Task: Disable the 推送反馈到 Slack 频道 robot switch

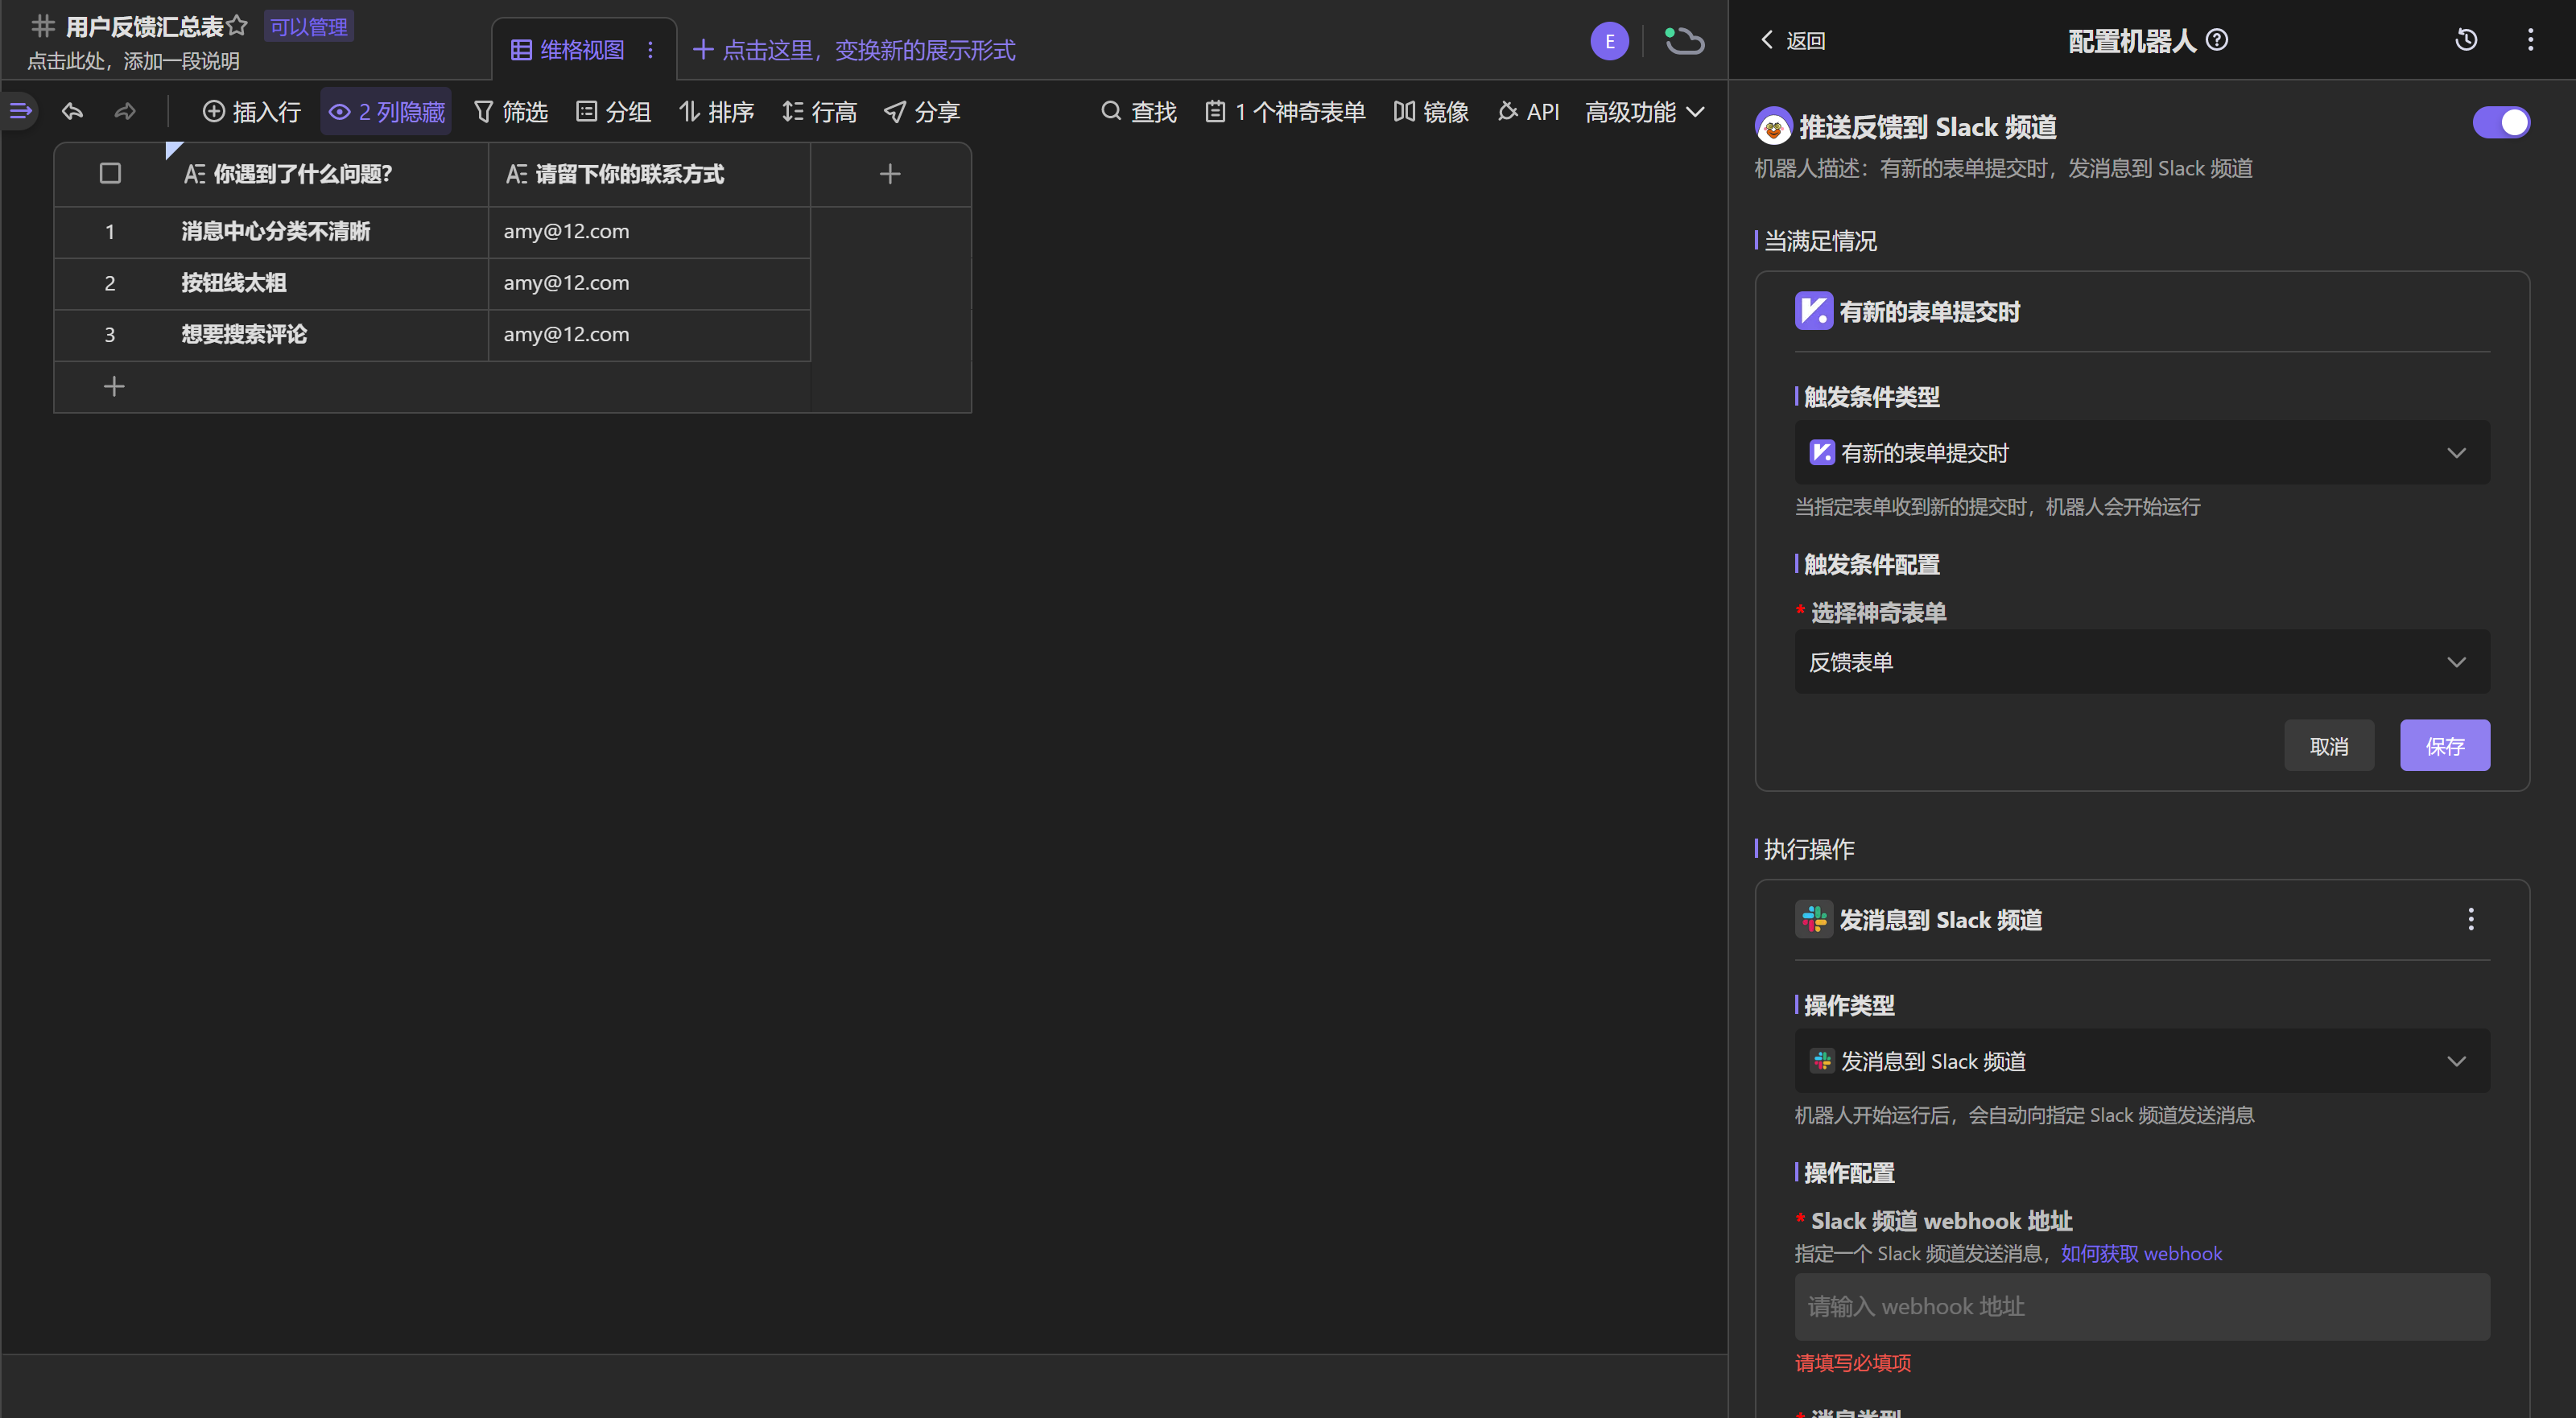Action: 2500,123
